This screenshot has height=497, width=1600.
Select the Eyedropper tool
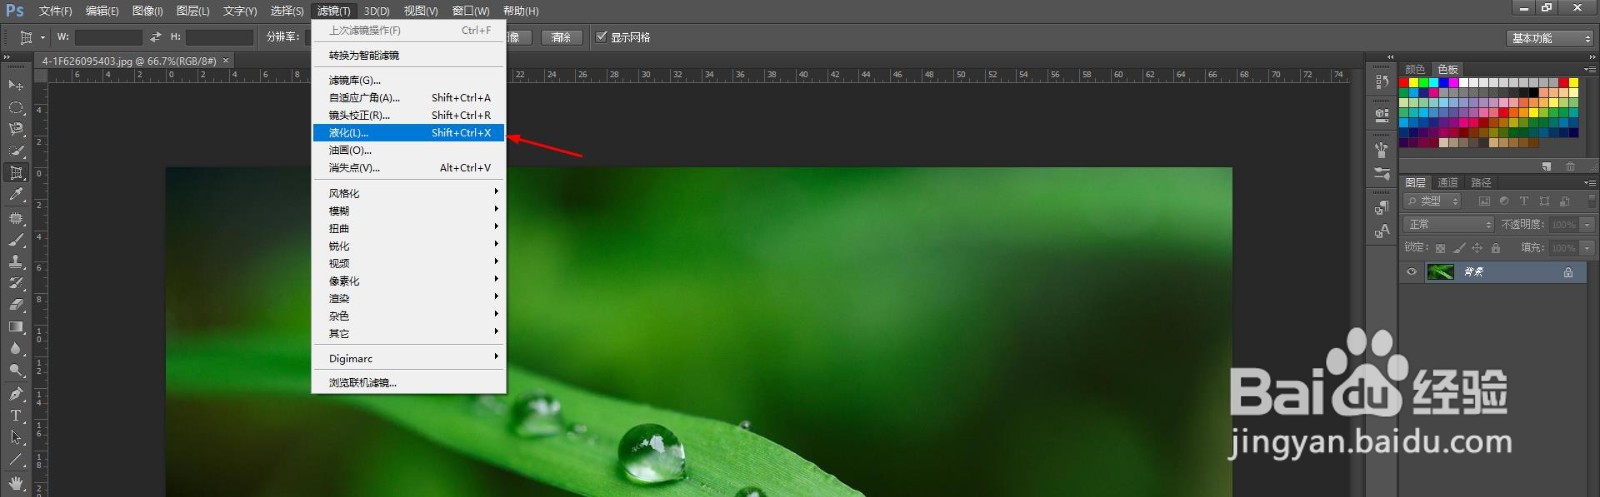(x=16, y=195)
